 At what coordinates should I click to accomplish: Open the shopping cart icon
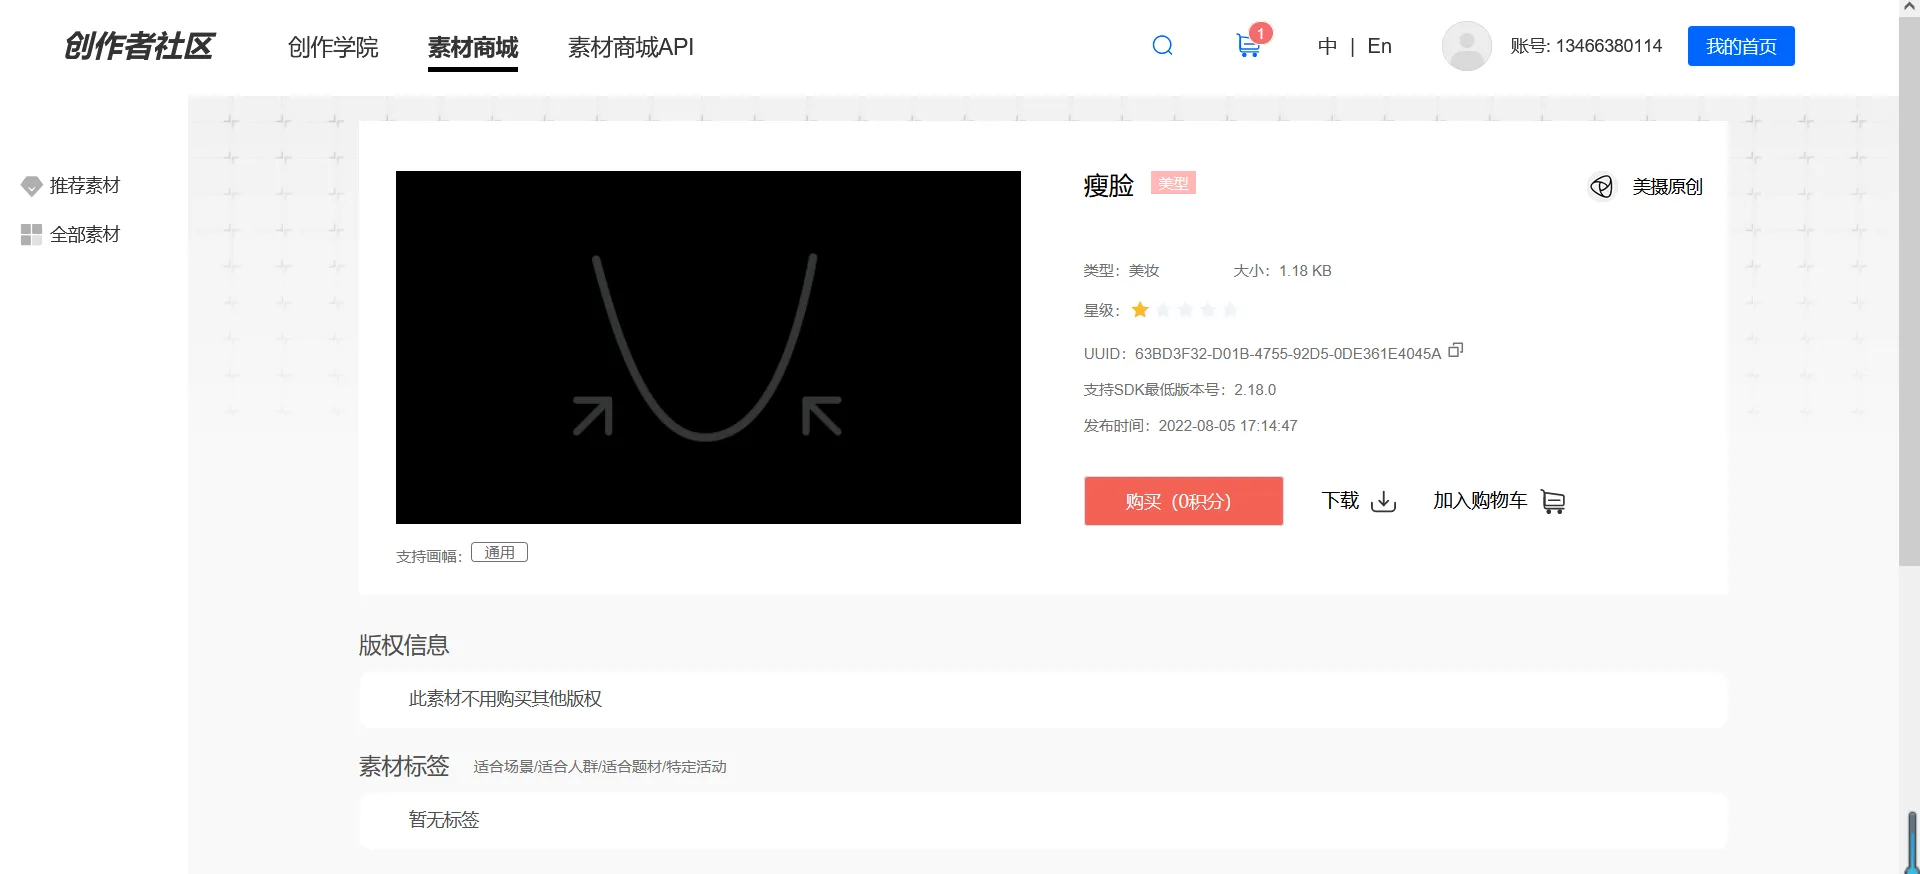coord(1248,46)
